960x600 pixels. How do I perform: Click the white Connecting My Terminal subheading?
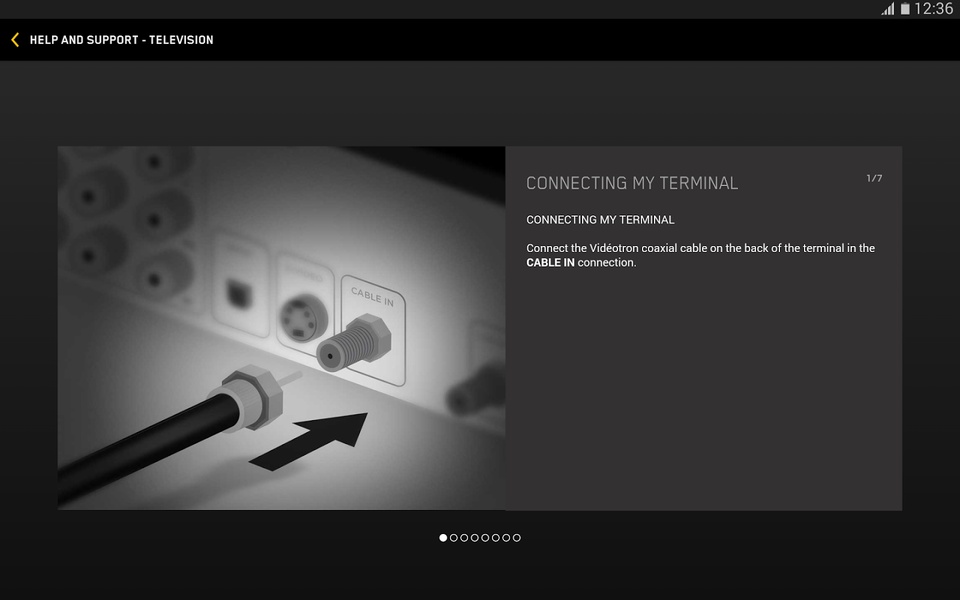click(x=600, y=220)
